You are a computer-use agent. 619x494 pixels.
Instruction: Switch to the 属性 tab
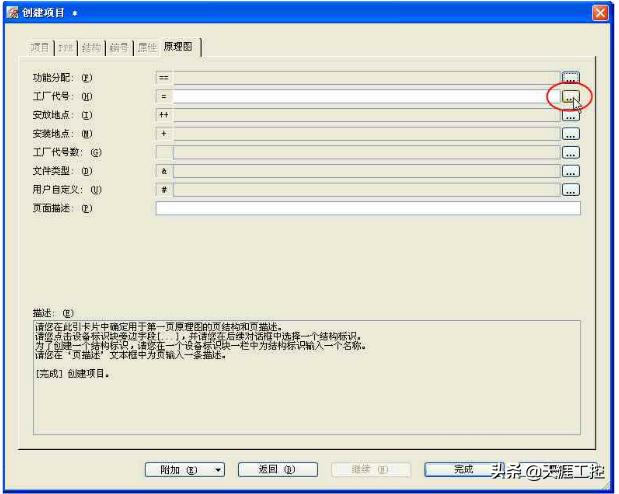147,48
